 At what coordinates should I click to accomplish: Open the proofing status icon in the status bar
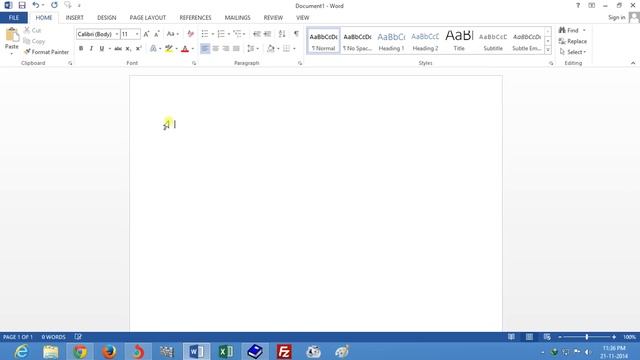[78, 337]
